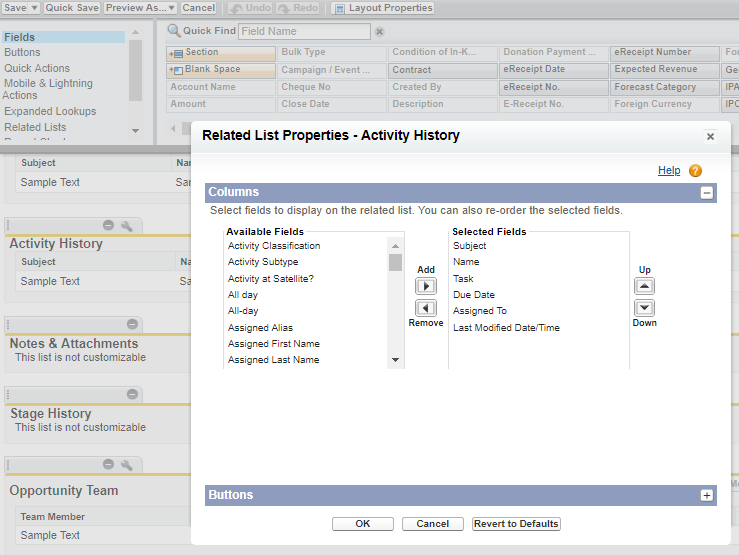Click the Add arrow button
This screenshot has width=739, height=555.
(426, 286)
